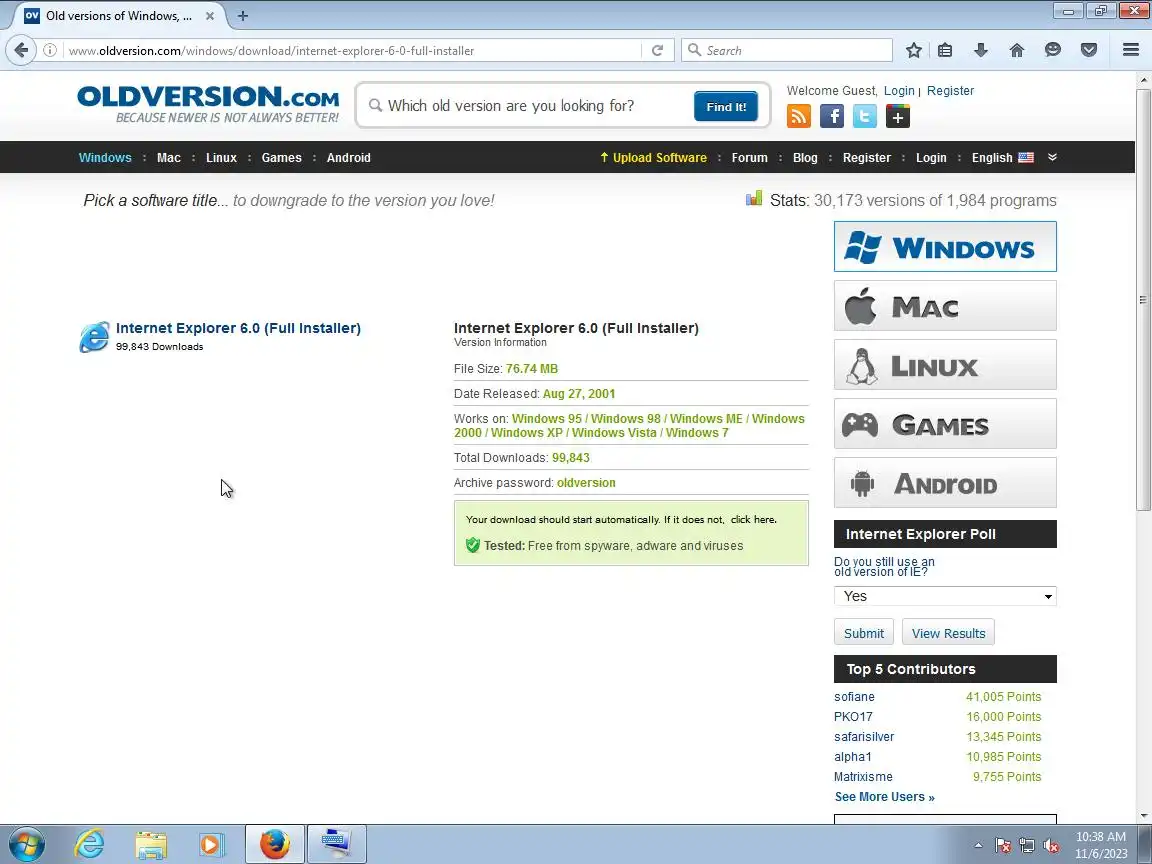Open Android in the navigation bar
Image resolution: width=1152 pixels, height=864 pixels.
tap(348, 157)
